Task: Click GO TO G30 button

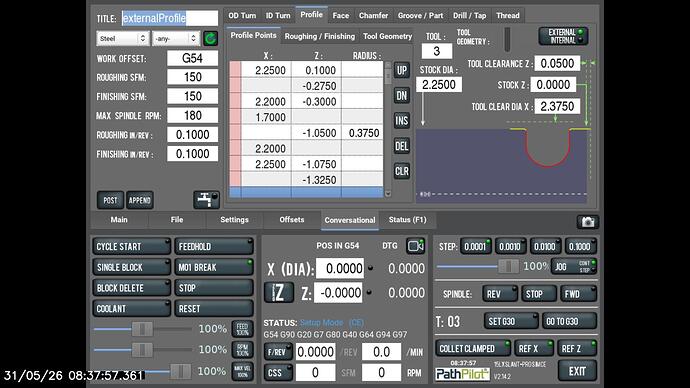Action: [569, 321]
